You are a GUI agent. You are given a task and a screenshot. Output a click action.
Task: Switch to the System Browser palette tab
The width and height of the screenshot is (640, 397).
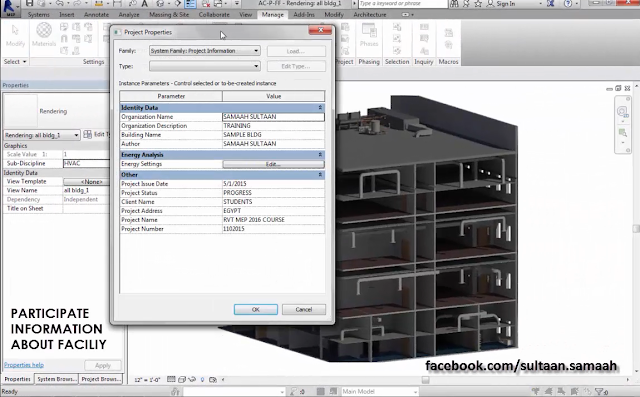[x=57, y=379]
